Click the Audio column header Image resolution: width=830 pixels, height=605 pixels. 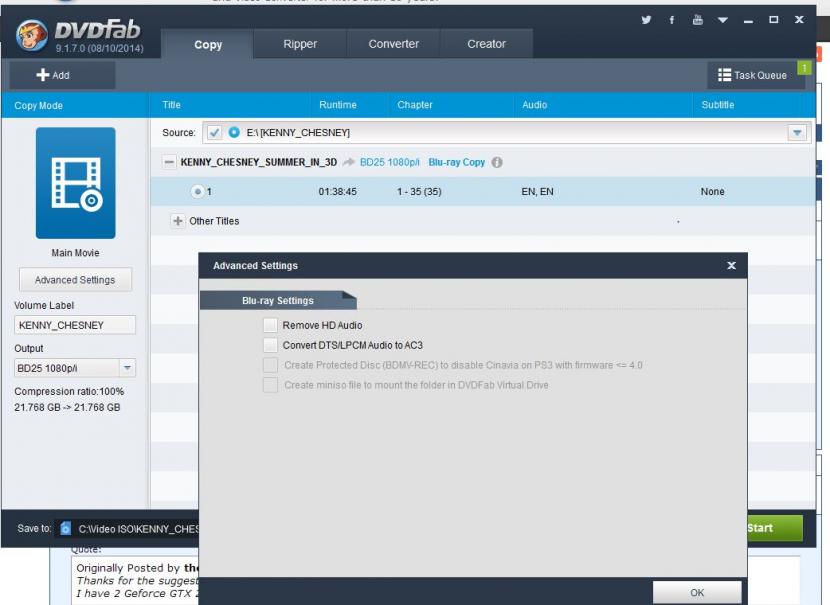(x=535, y=105)
